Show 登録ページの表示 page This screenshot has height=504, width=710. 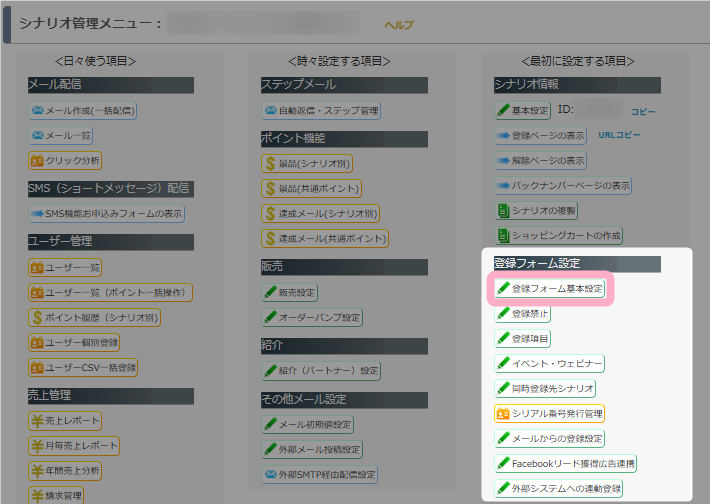click(x=540, y=135)
